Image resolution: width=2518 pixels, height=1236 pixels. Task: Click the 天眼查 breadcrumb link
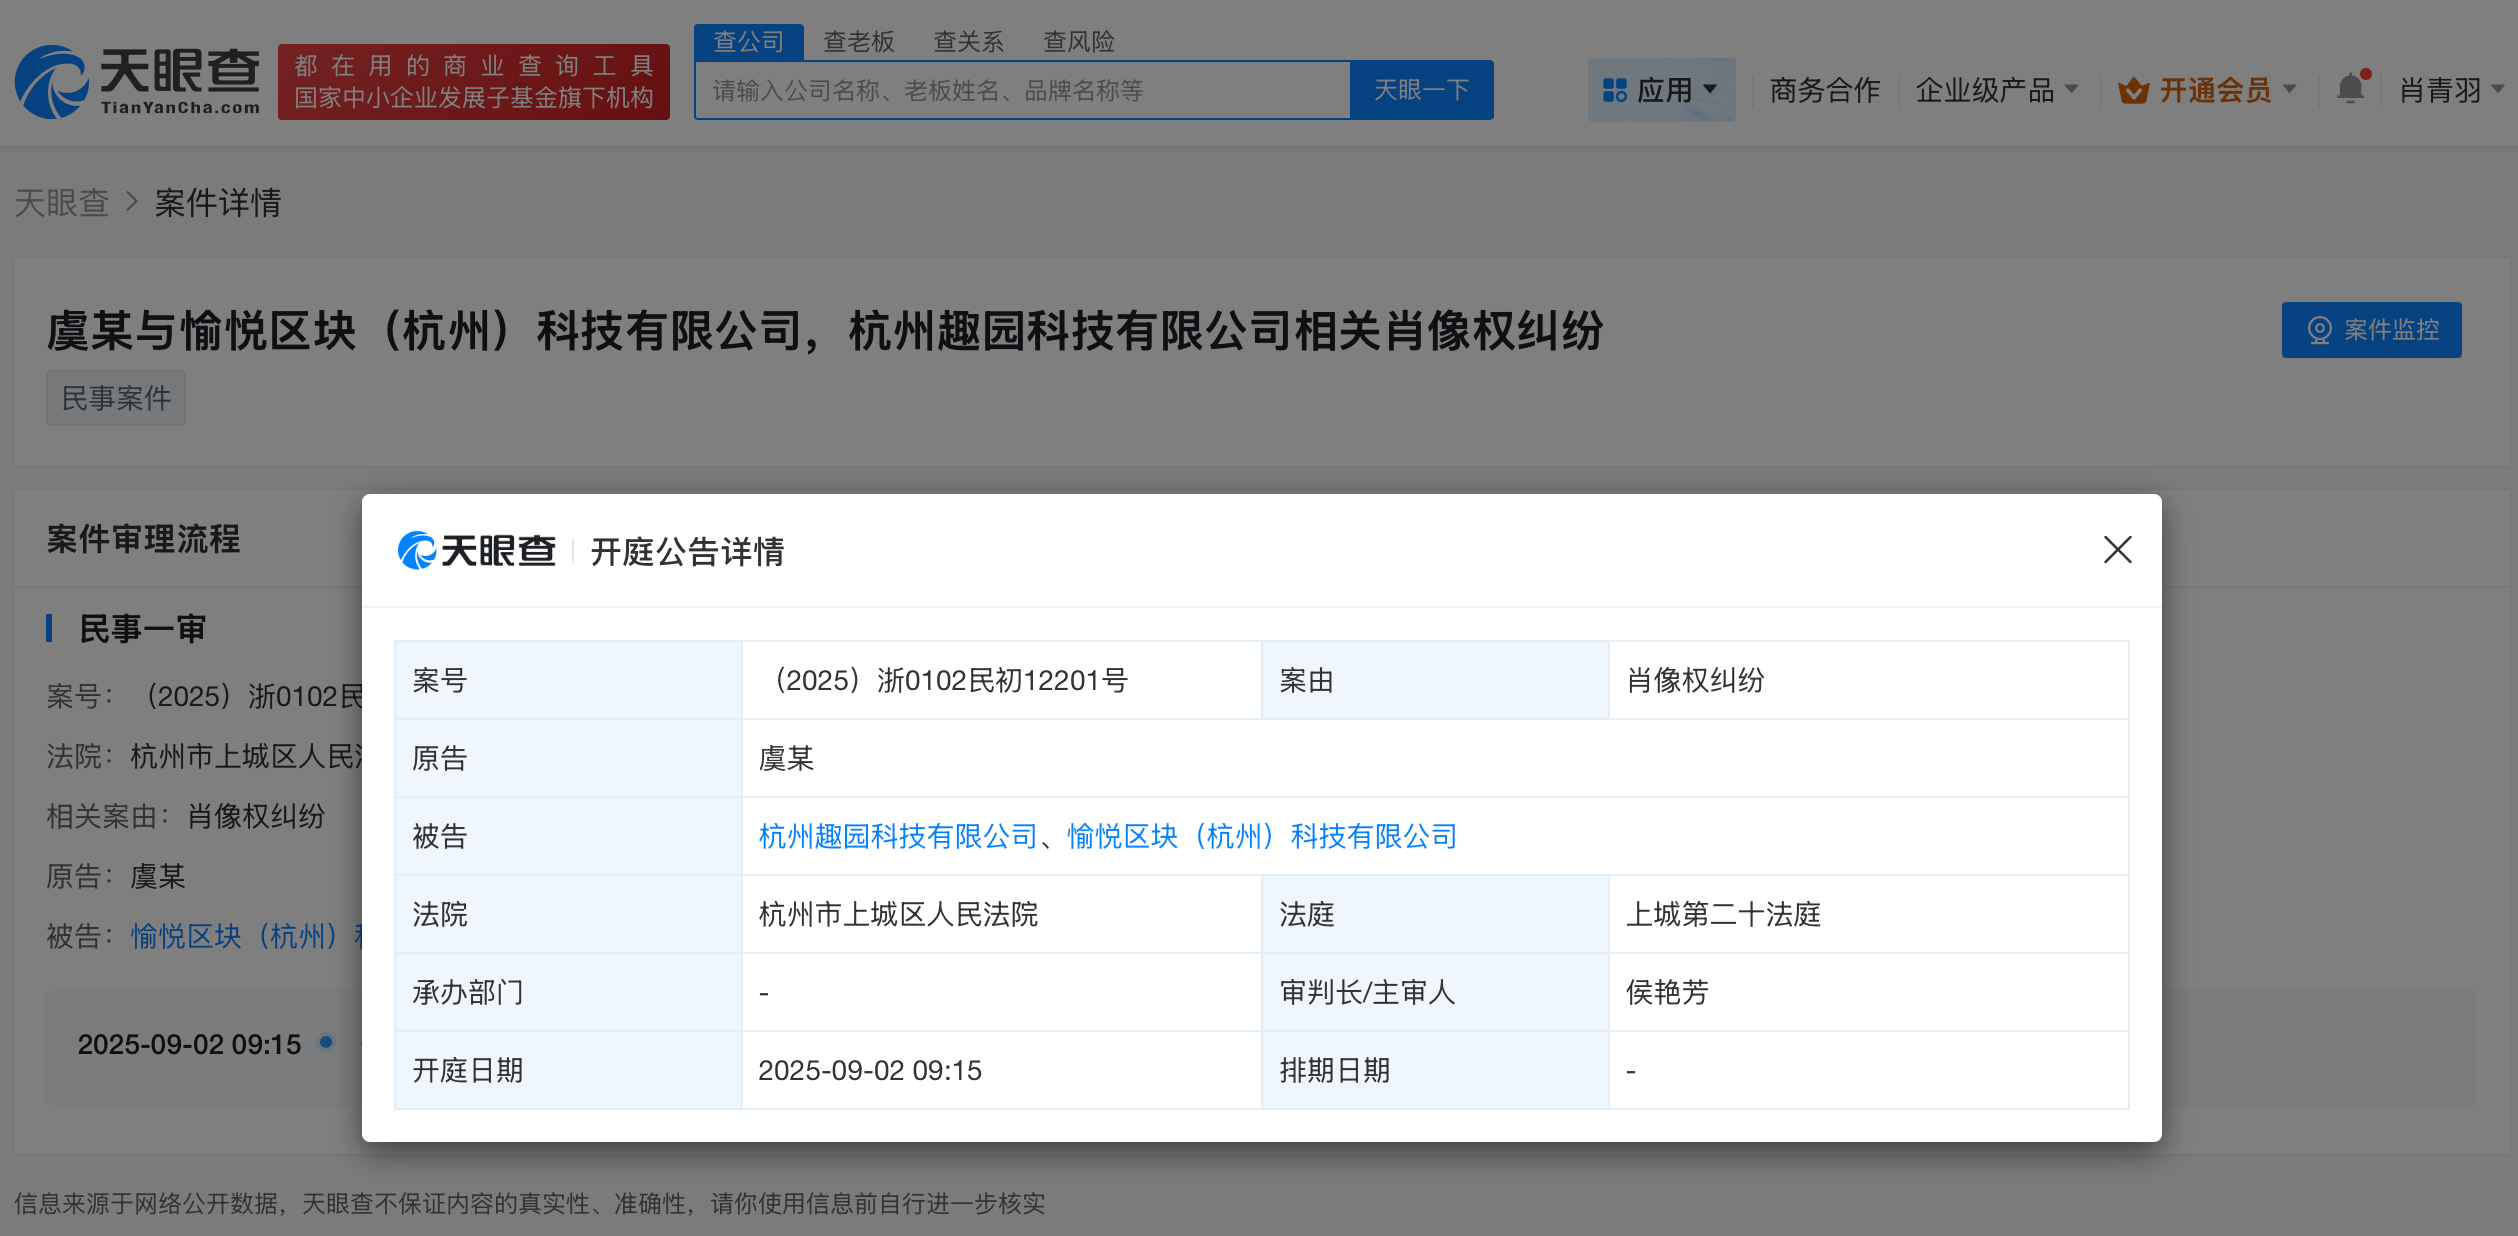[x=62, y=203]
